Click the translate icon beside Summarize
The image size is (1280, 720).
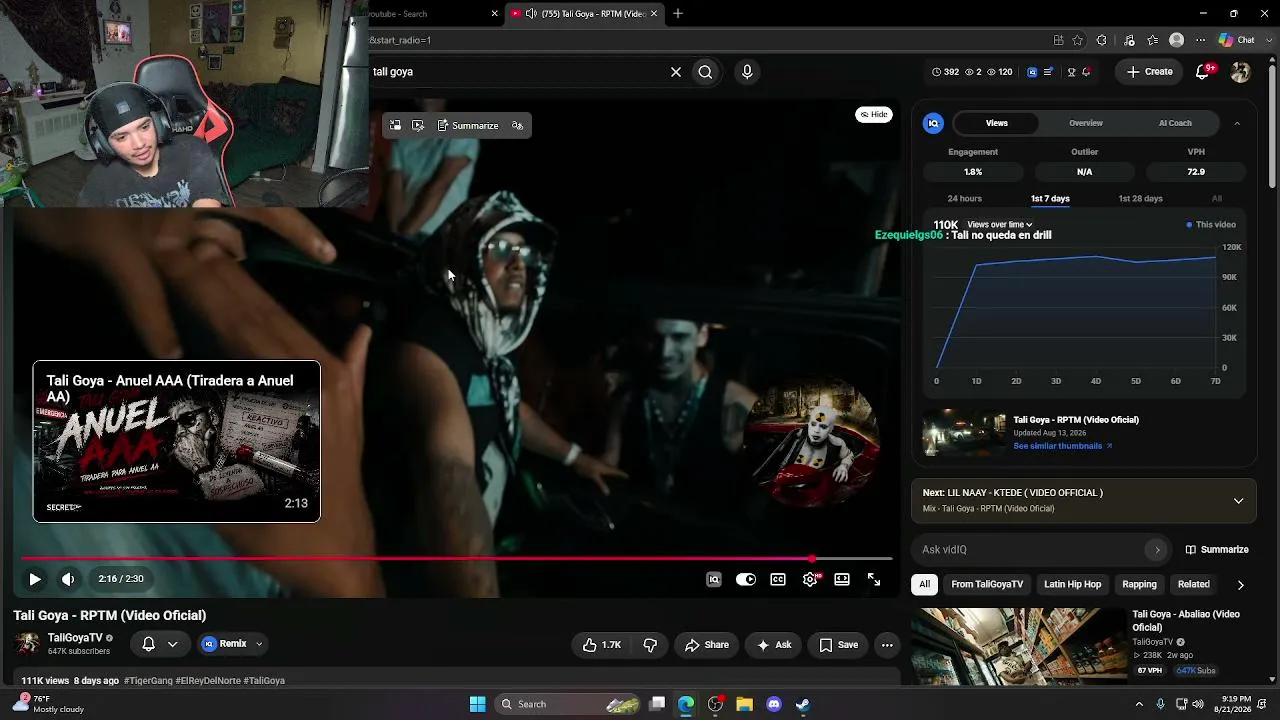tap(518, 126)
